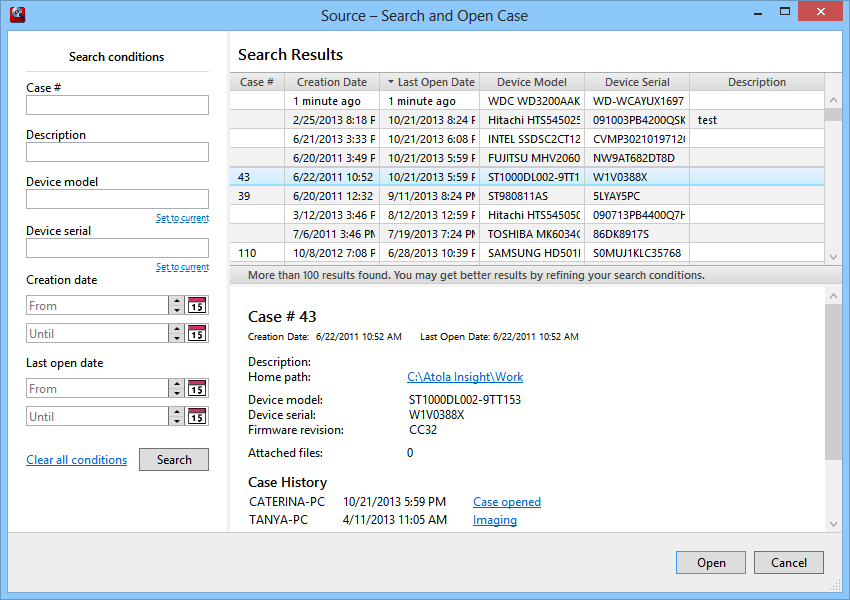Click Set to current under Device model
Image resolution: width=850 pixels, height=600 pixels.
(x=182, y=218)
